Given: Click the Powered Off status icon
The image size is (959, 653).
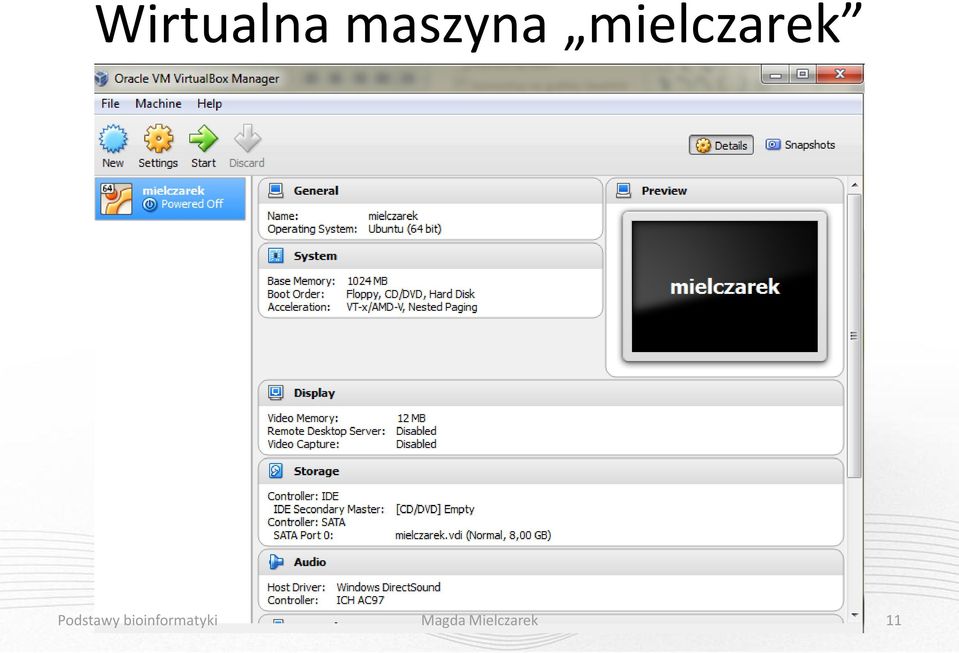Looking at the screenshot, I should tap(150, 205).
